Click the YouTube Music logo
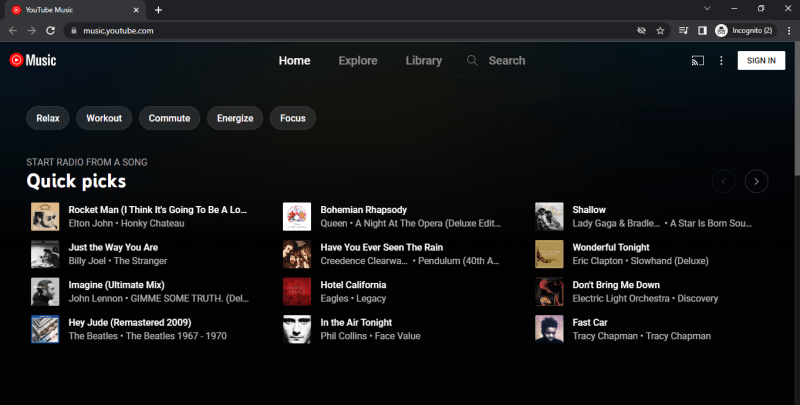Screen dimensions: 800x405 pyautogui.click(x=33, y=60)
